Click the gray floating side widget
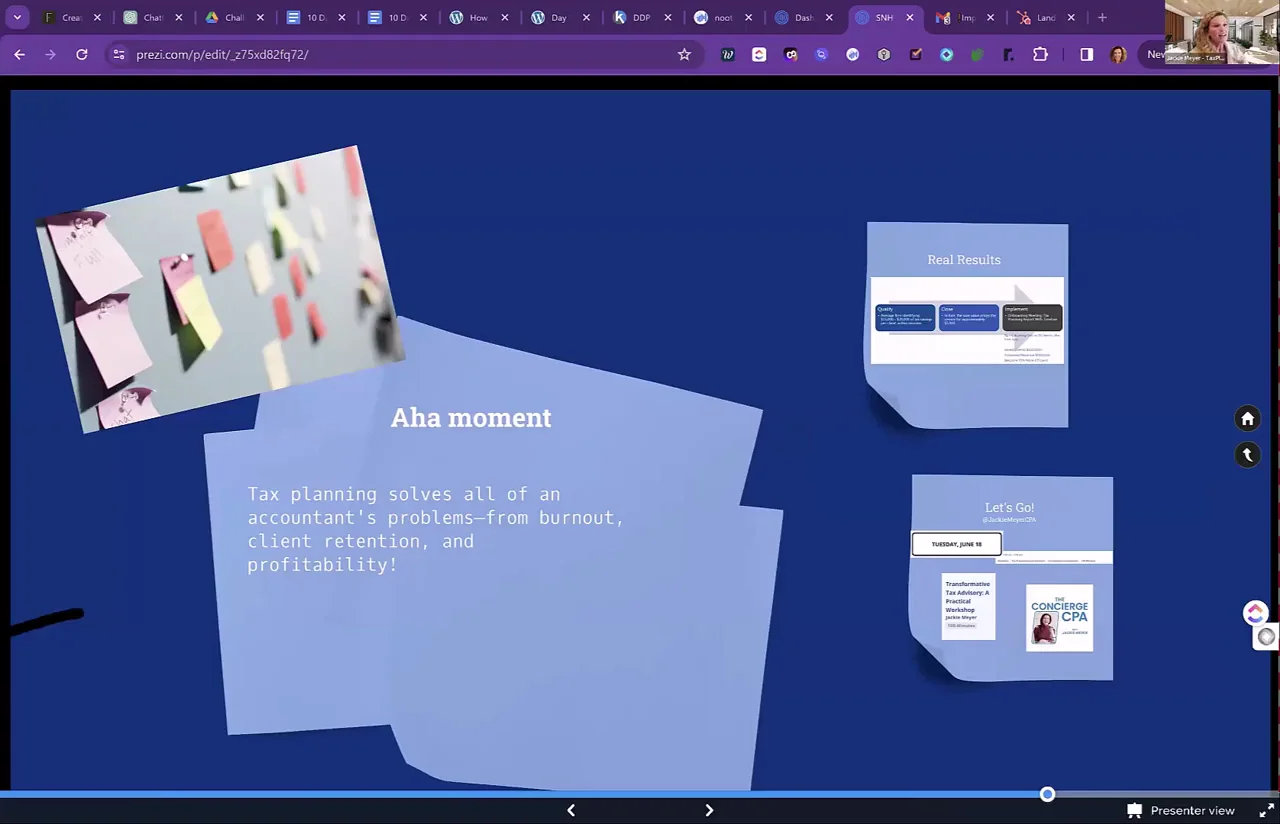 [x=1267, y=636]
